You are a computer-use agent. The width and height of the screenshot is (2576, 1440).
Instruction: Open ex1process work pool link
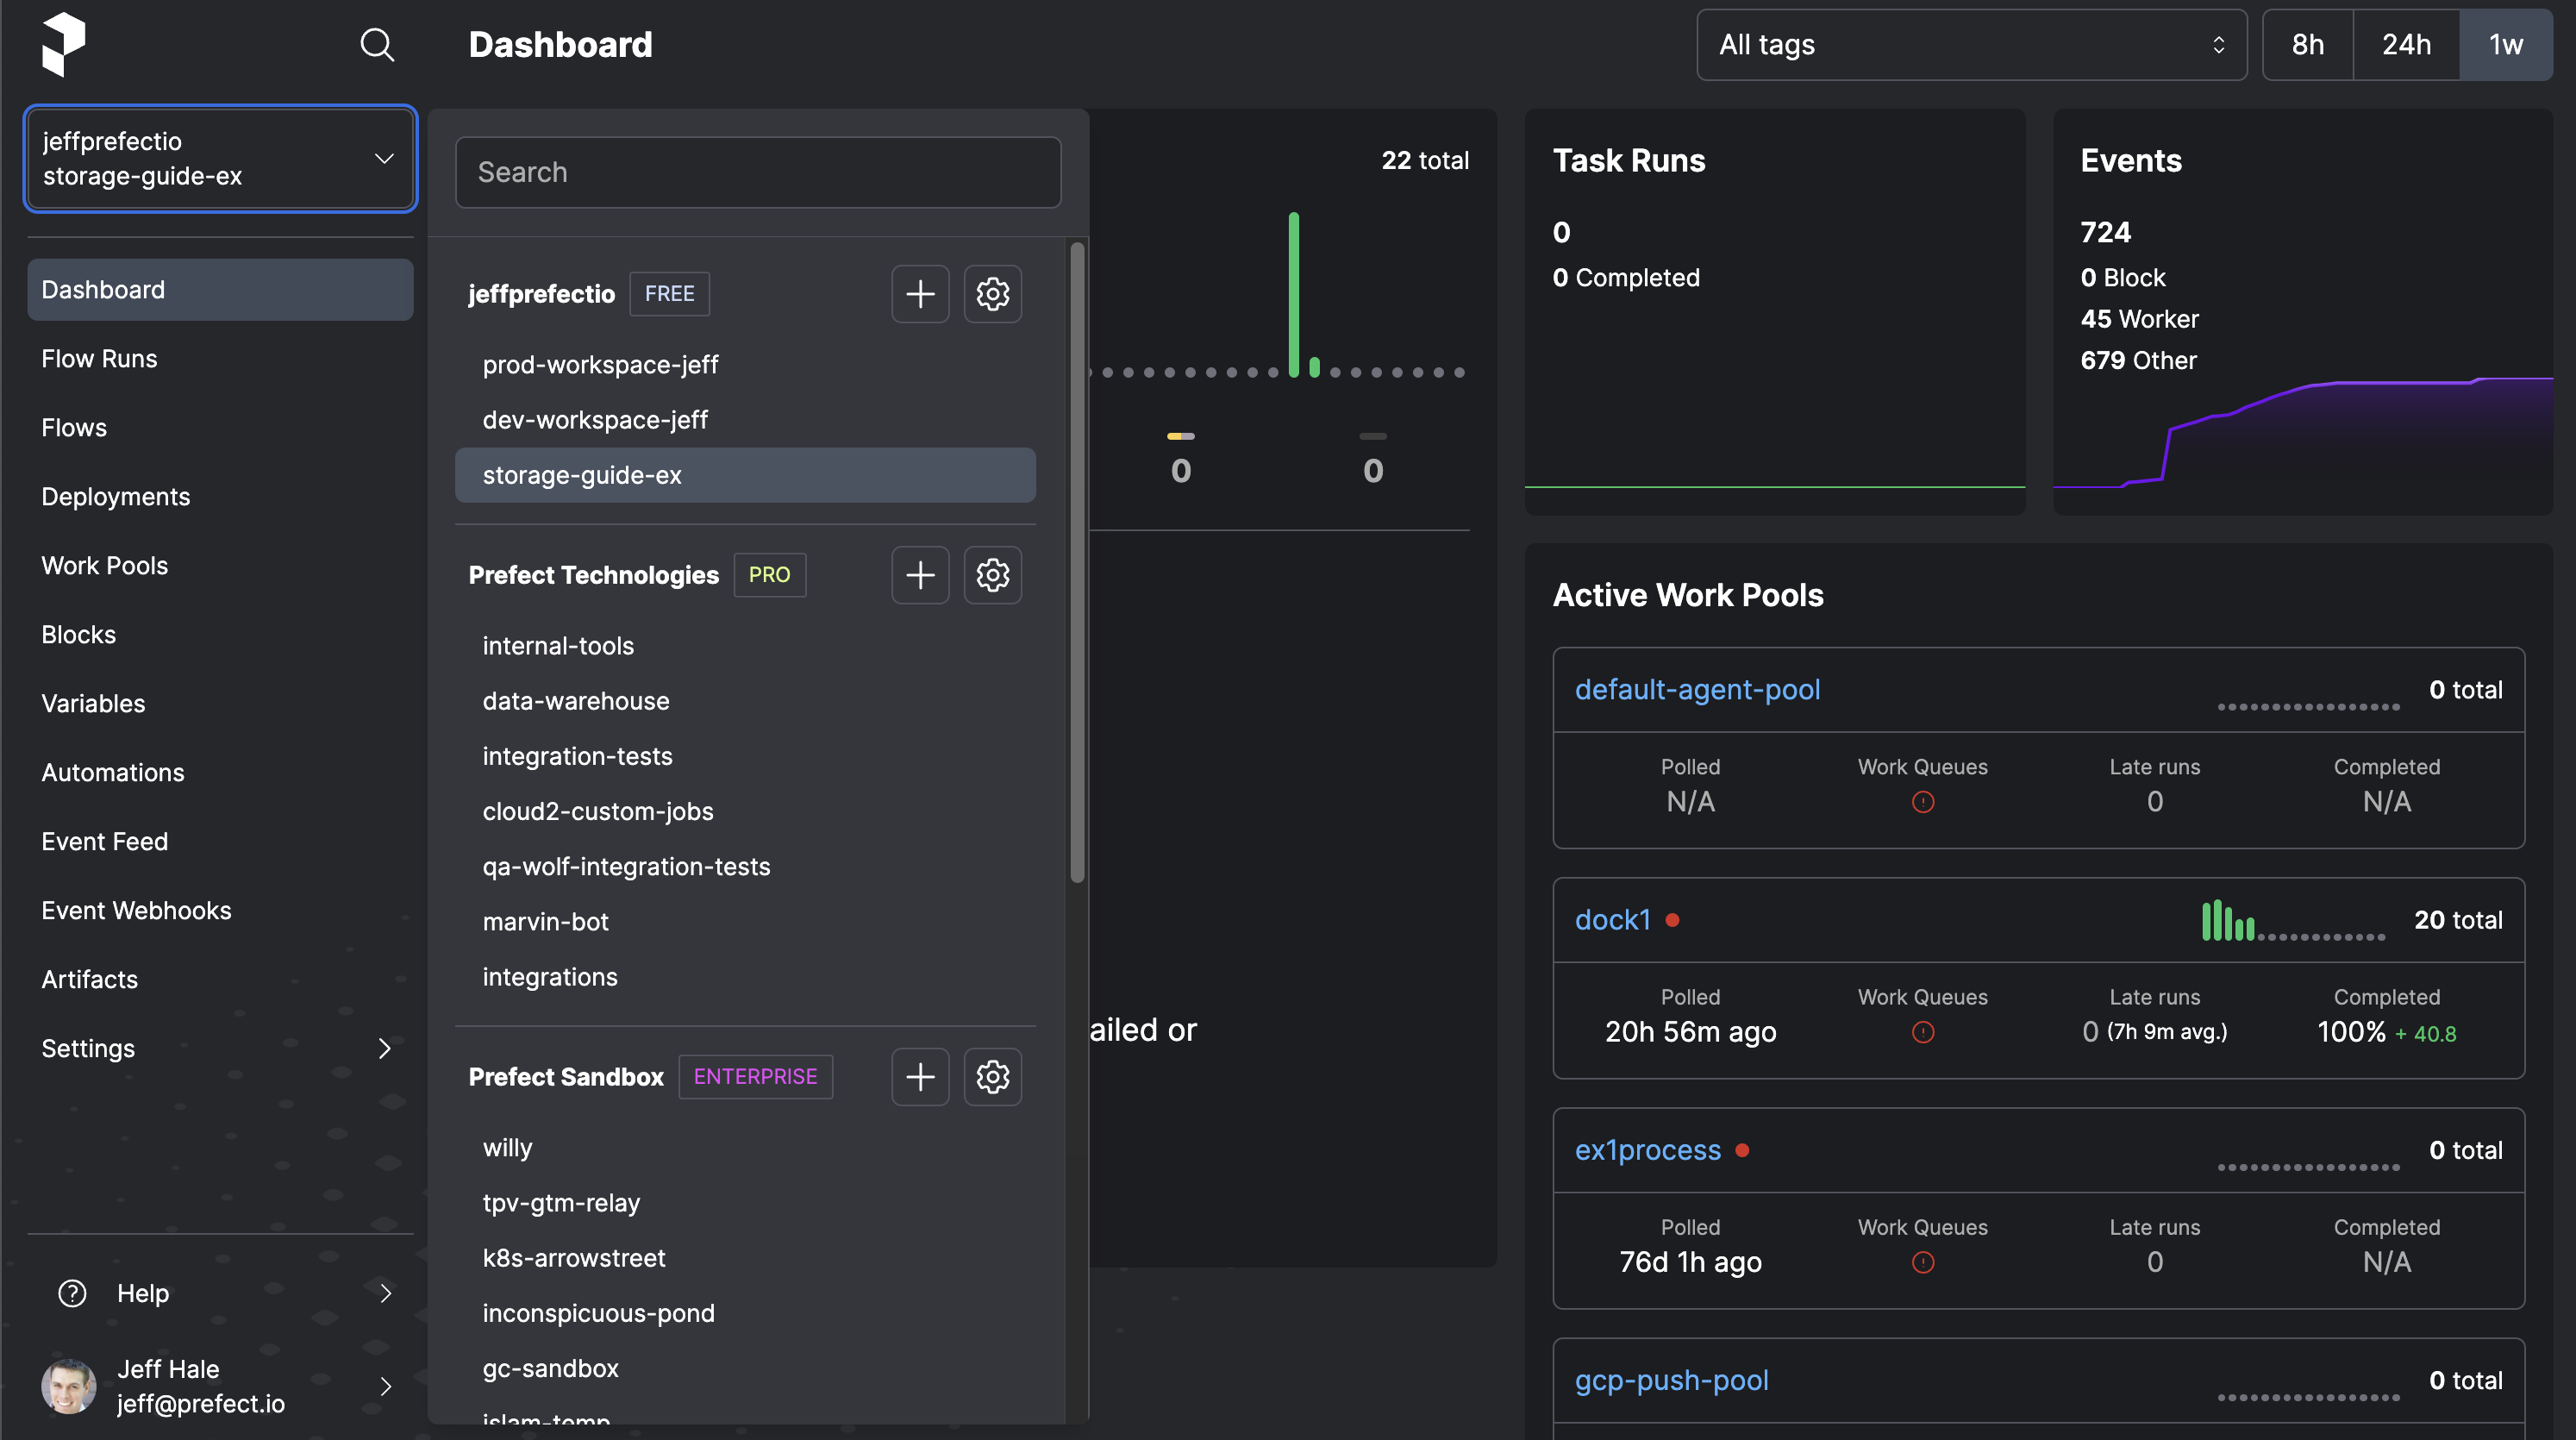tap(1648, 1150)
